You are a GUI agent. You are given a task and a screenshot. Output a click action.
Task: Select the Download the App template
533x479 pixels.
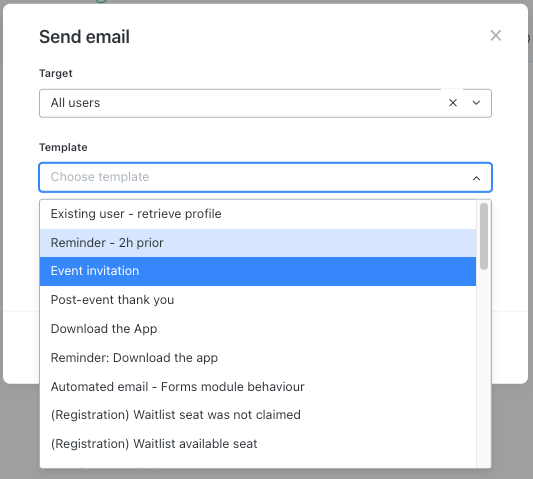coord(258,329)
